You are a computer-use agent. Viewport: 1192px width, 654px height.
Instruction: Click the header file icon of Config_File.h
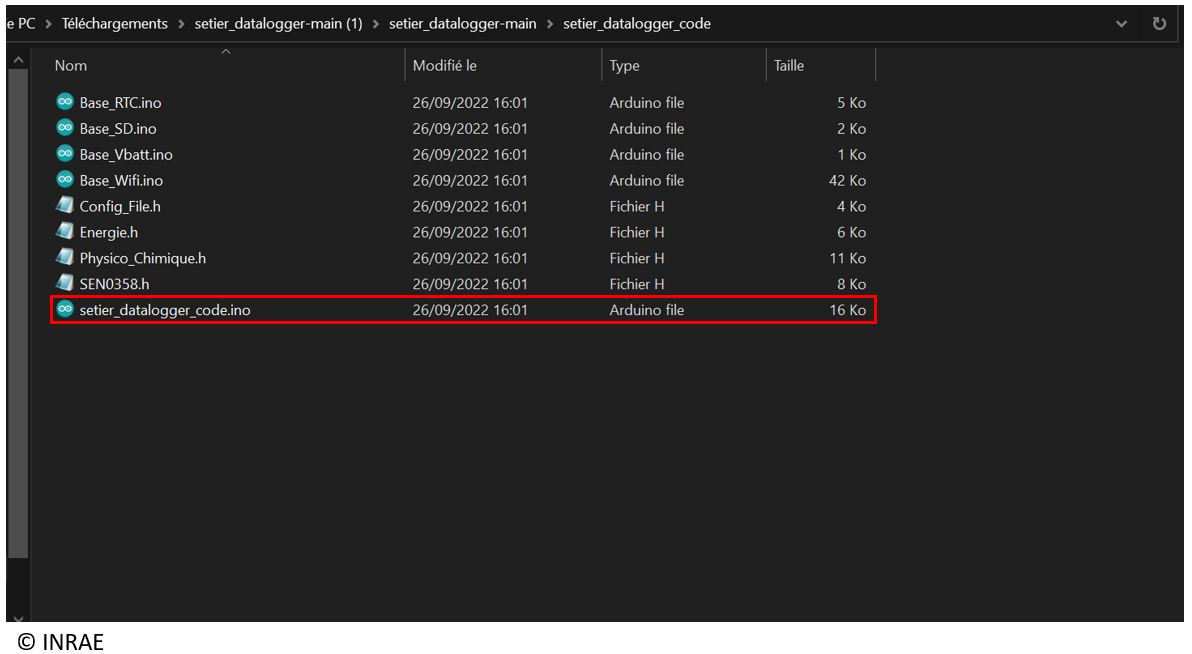(65, 207)
